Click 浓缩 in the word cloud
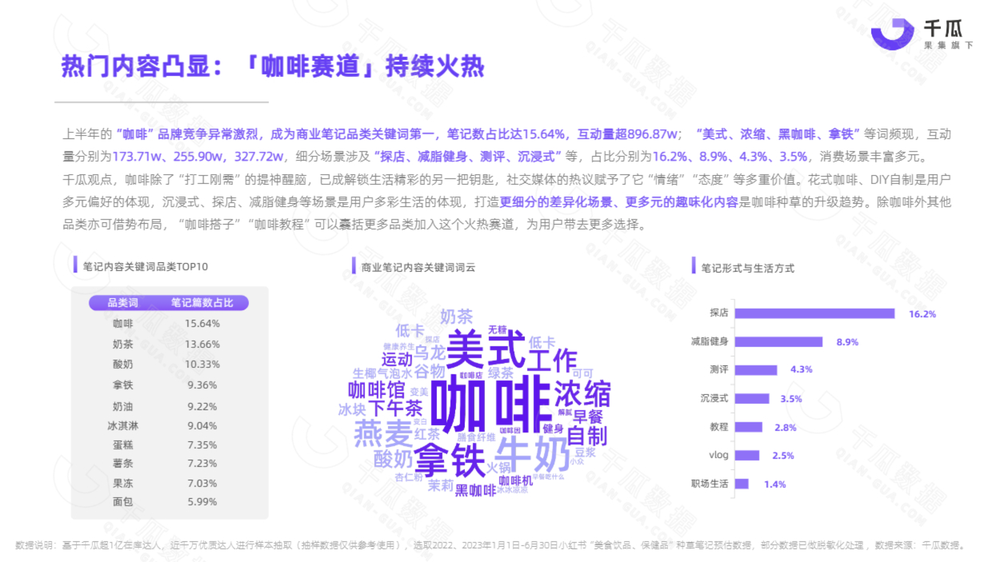This screenshot has width=1000, height=562. (x=582, y=390)
